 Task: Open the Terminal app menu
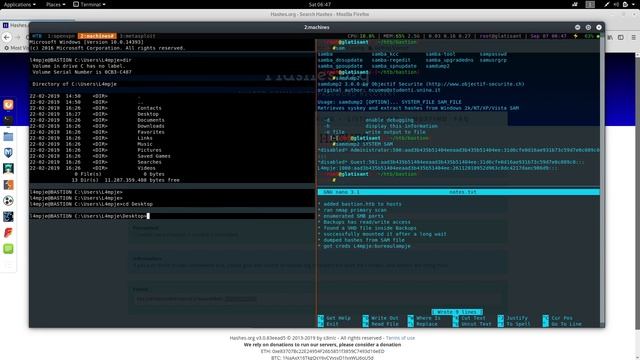(89, 4)
